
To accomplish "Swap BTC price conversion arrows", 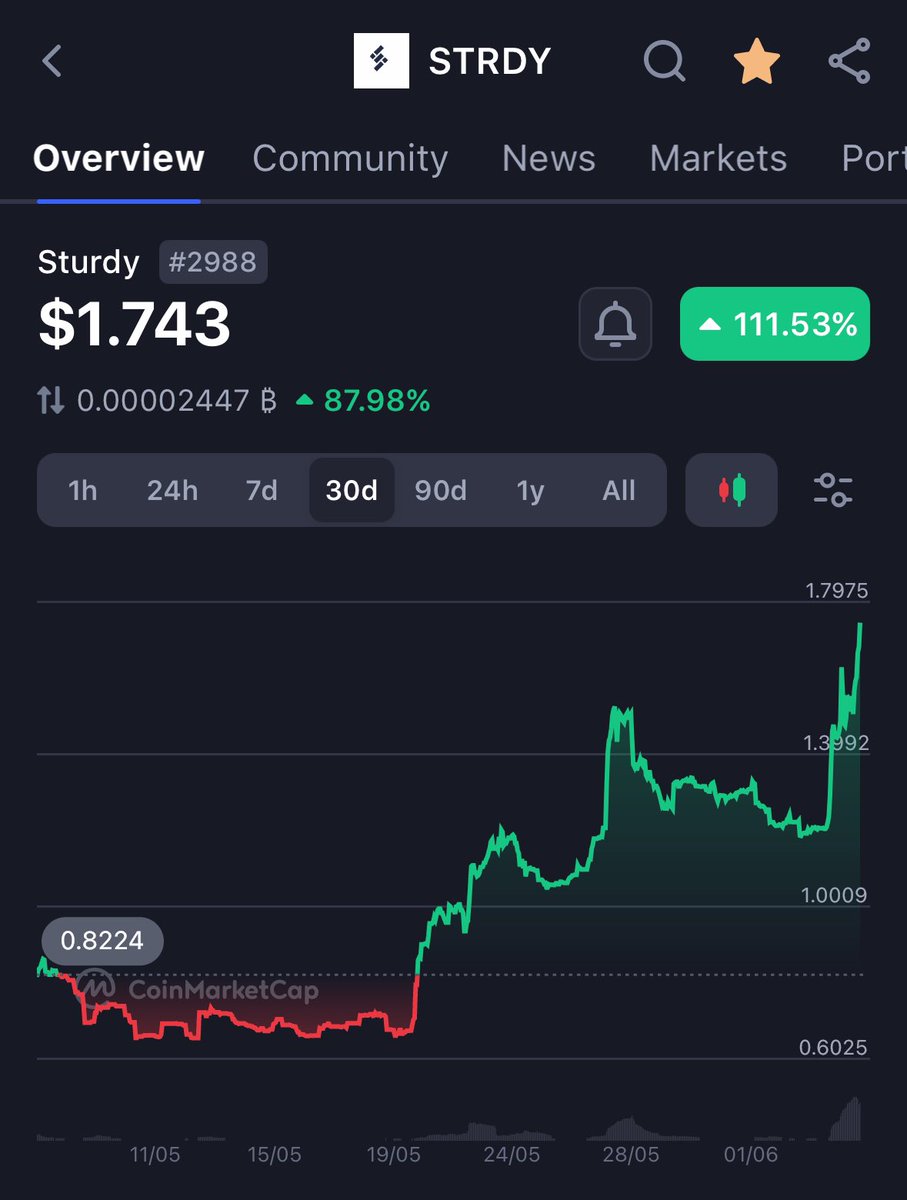I will pos(51,402).
